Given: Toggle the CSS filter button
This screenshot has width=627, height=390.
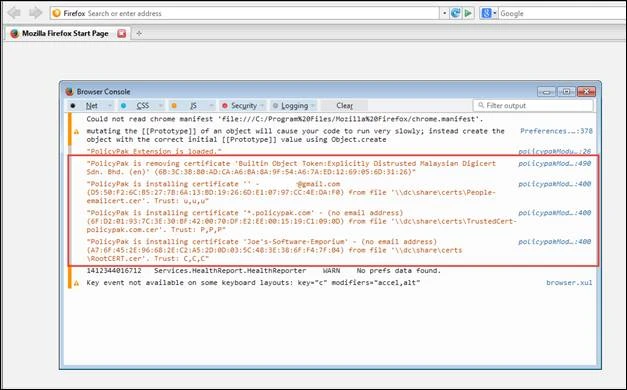Looking at the screenshot, I should click(x=142, y=106).
